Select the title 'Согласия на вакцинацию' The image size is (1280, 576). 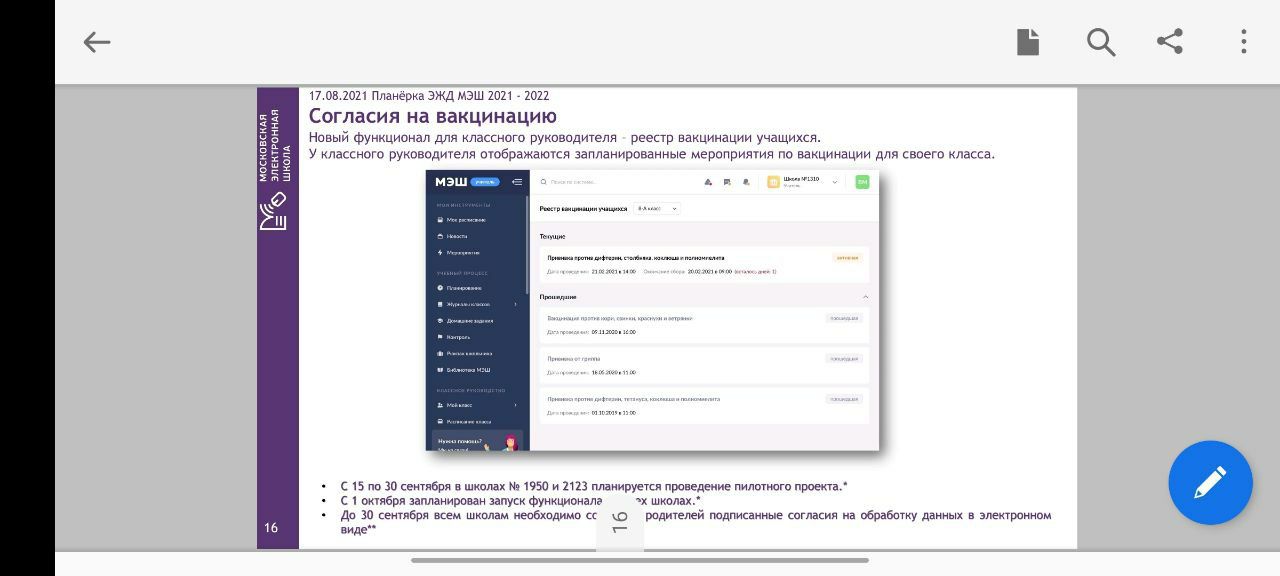pos(433,116)
